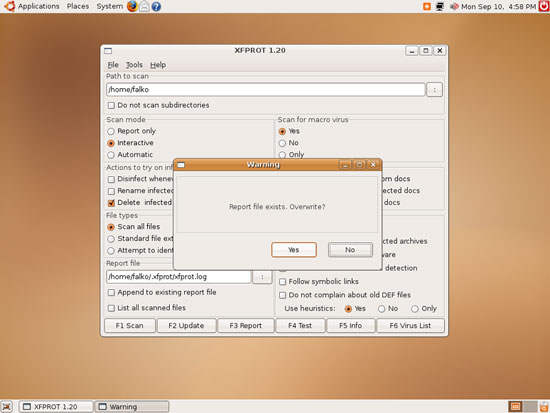Select Scan all files radio option
The height and width of the screenshot is (413, 550).
tap(111, 227)
